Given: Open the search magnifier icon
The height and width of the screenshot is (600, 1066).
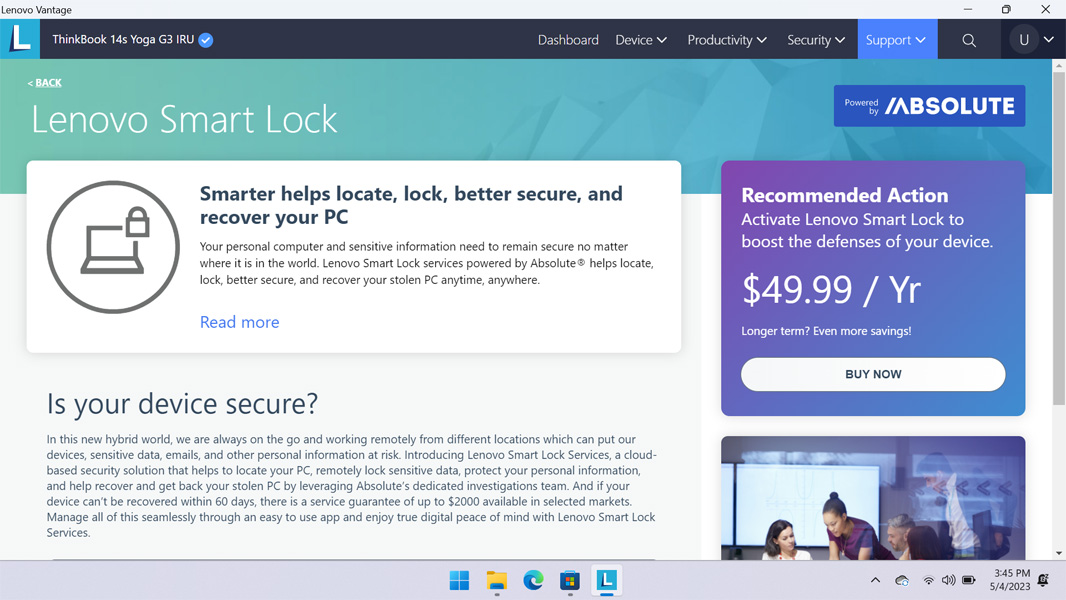Looking at the screenshot, I should (x=969, y=40).
